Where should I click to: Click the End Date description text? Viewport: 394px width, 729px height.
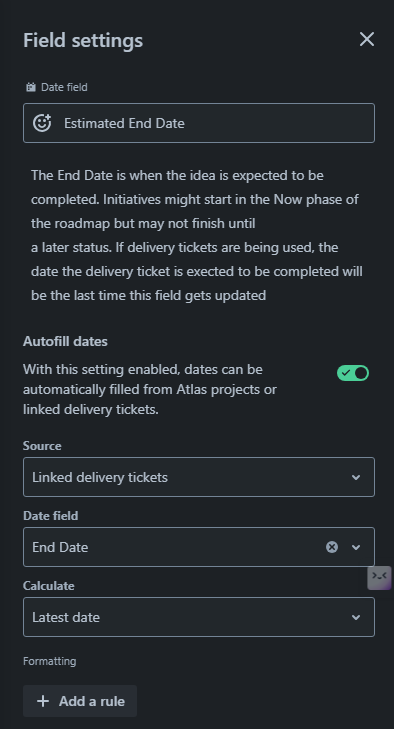pos(197,235)
